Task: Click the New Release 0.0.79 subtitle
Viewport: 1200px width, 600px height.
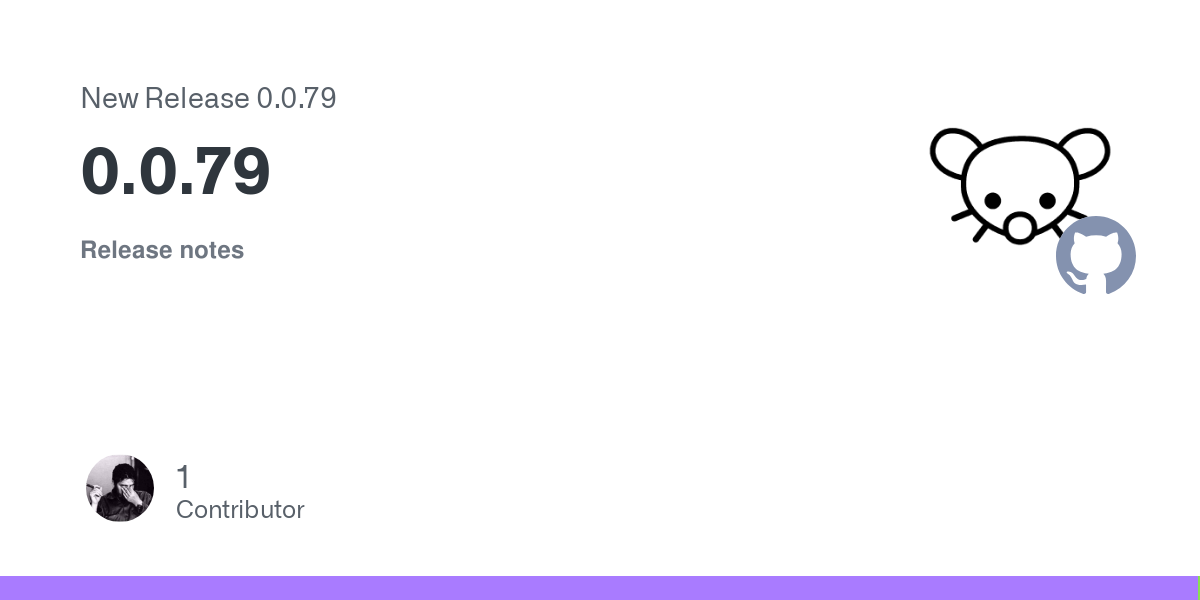Action: pos(208,98)
